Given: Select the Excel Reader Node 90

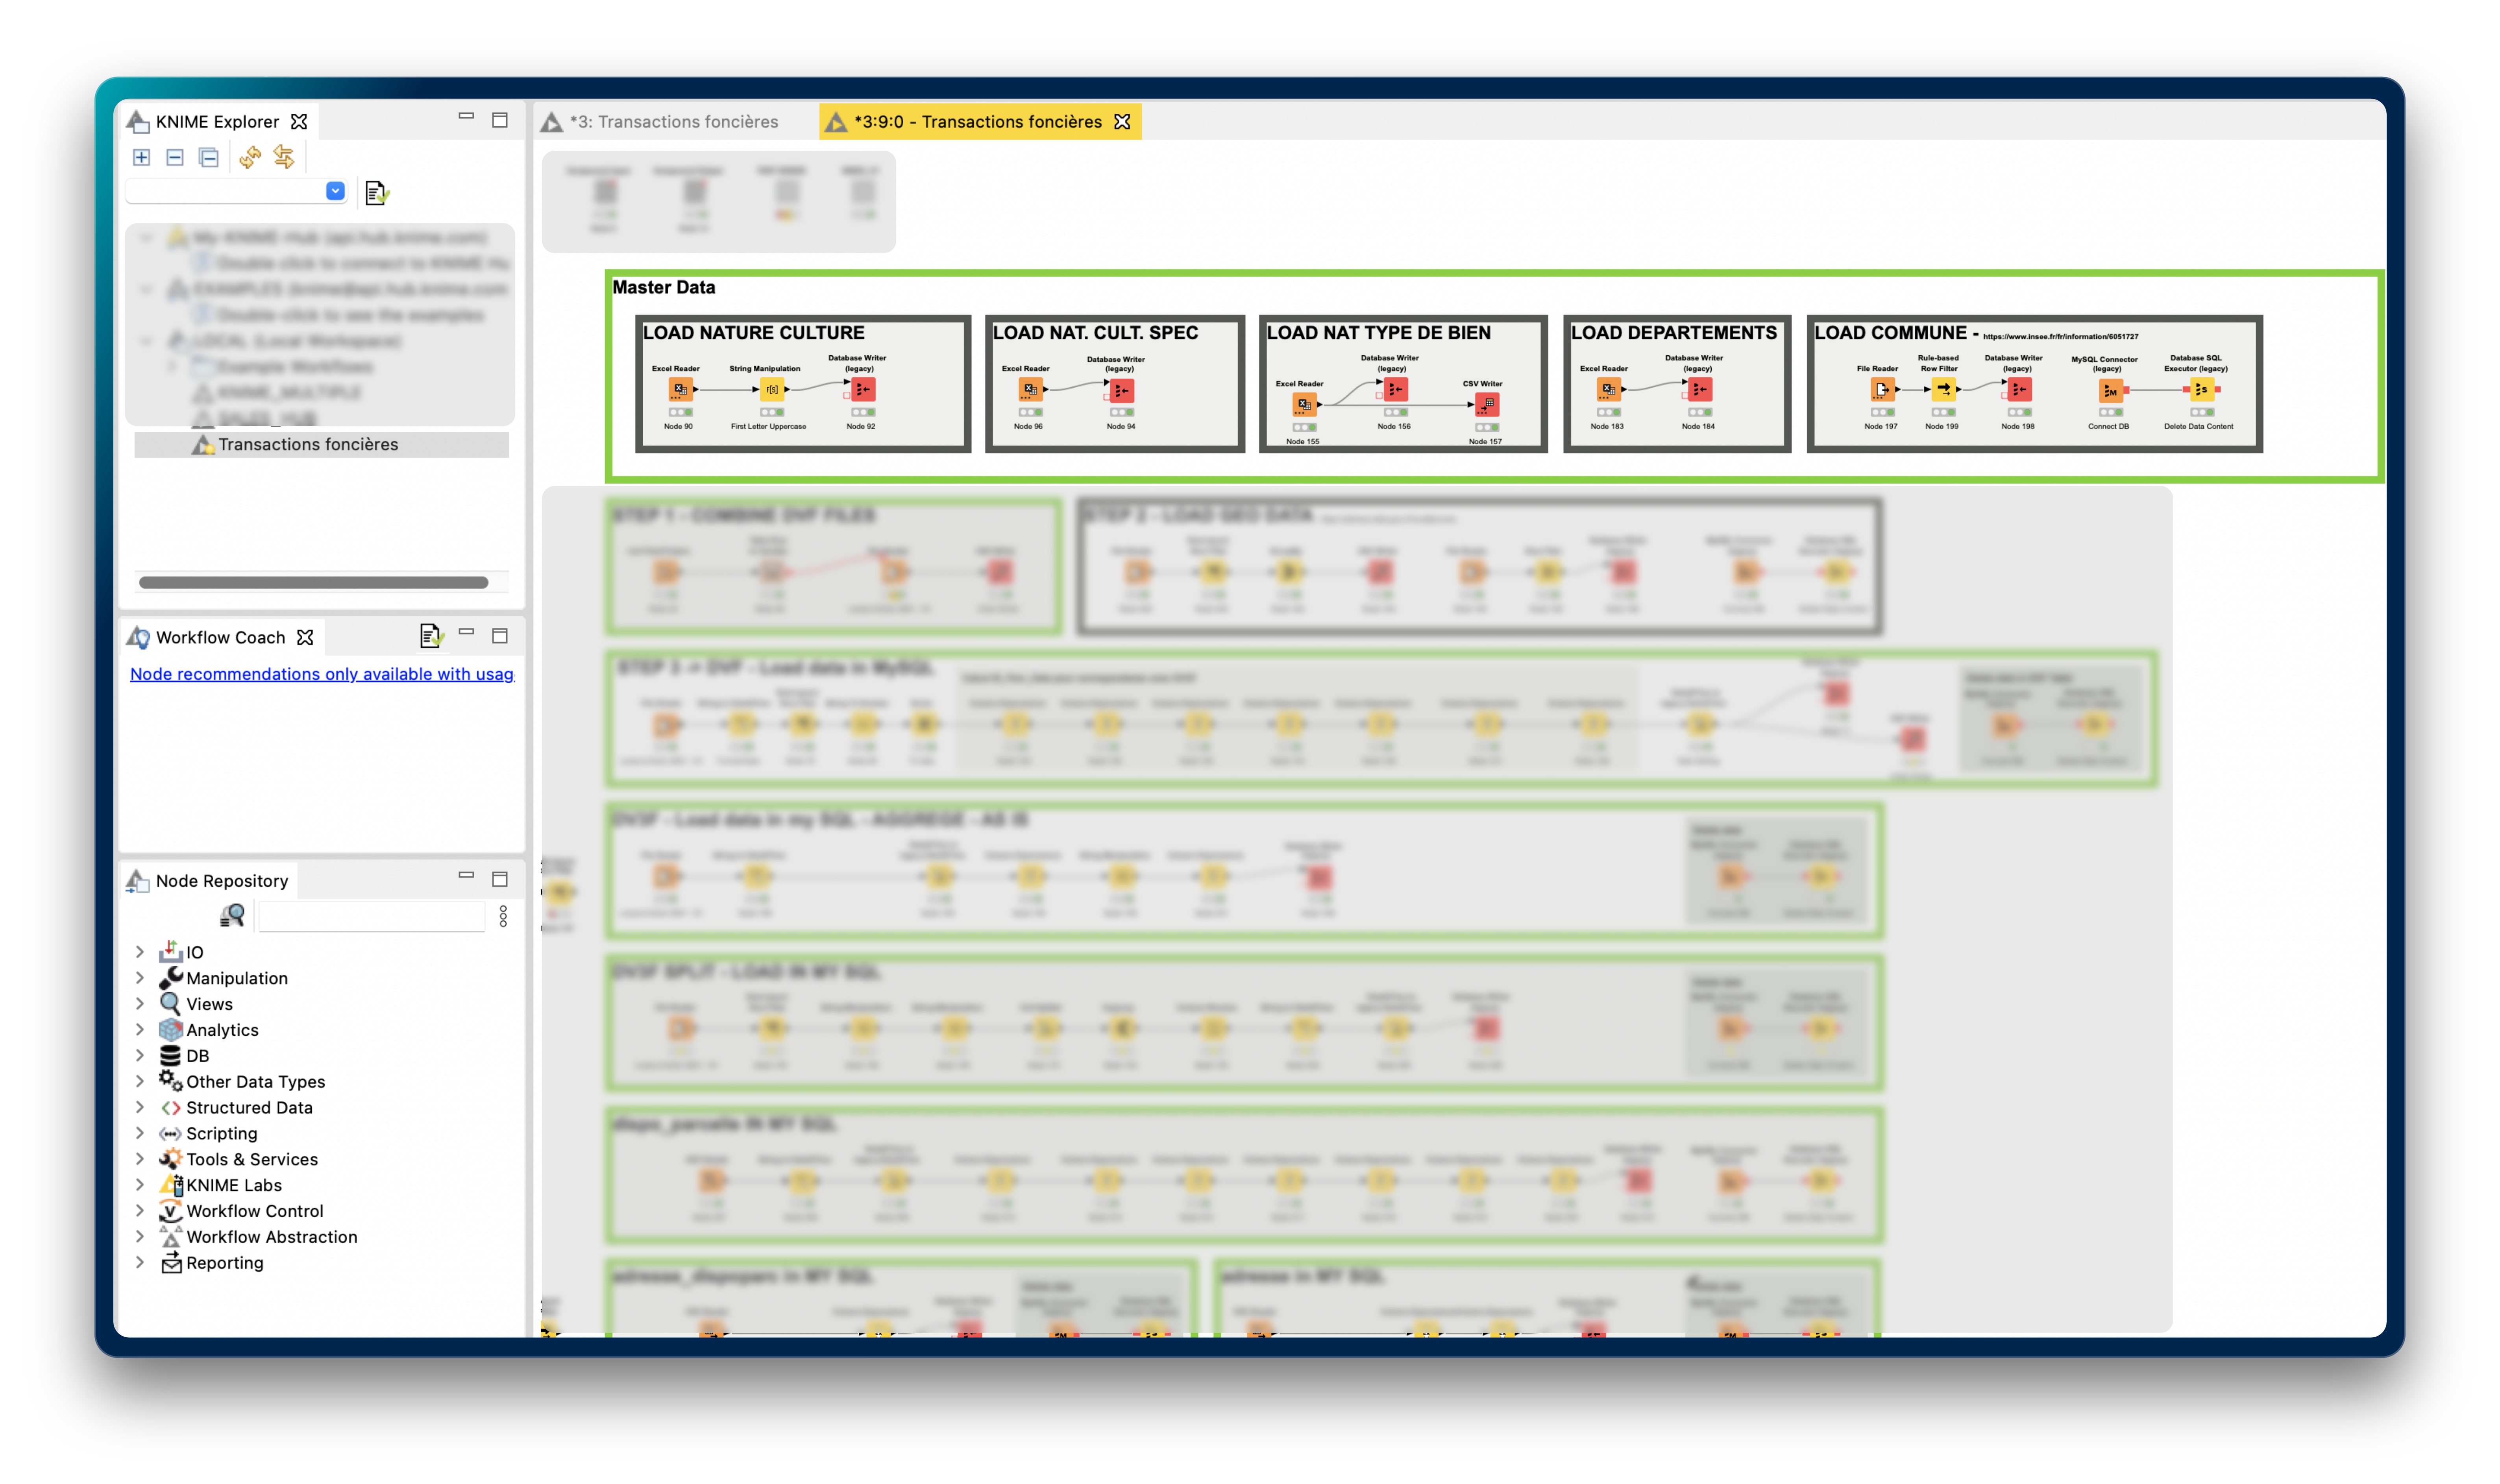Looking at the screenshot, I should 680,390.
